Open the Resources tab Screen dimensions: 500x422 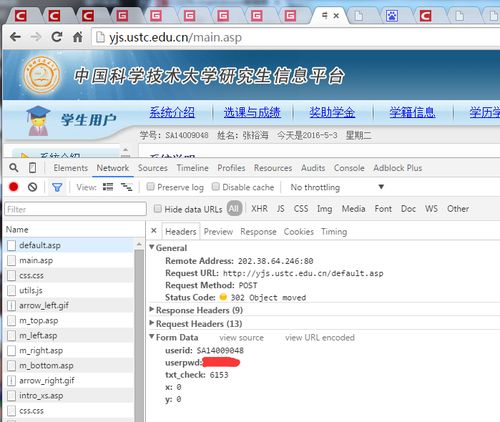pos(273,168)
